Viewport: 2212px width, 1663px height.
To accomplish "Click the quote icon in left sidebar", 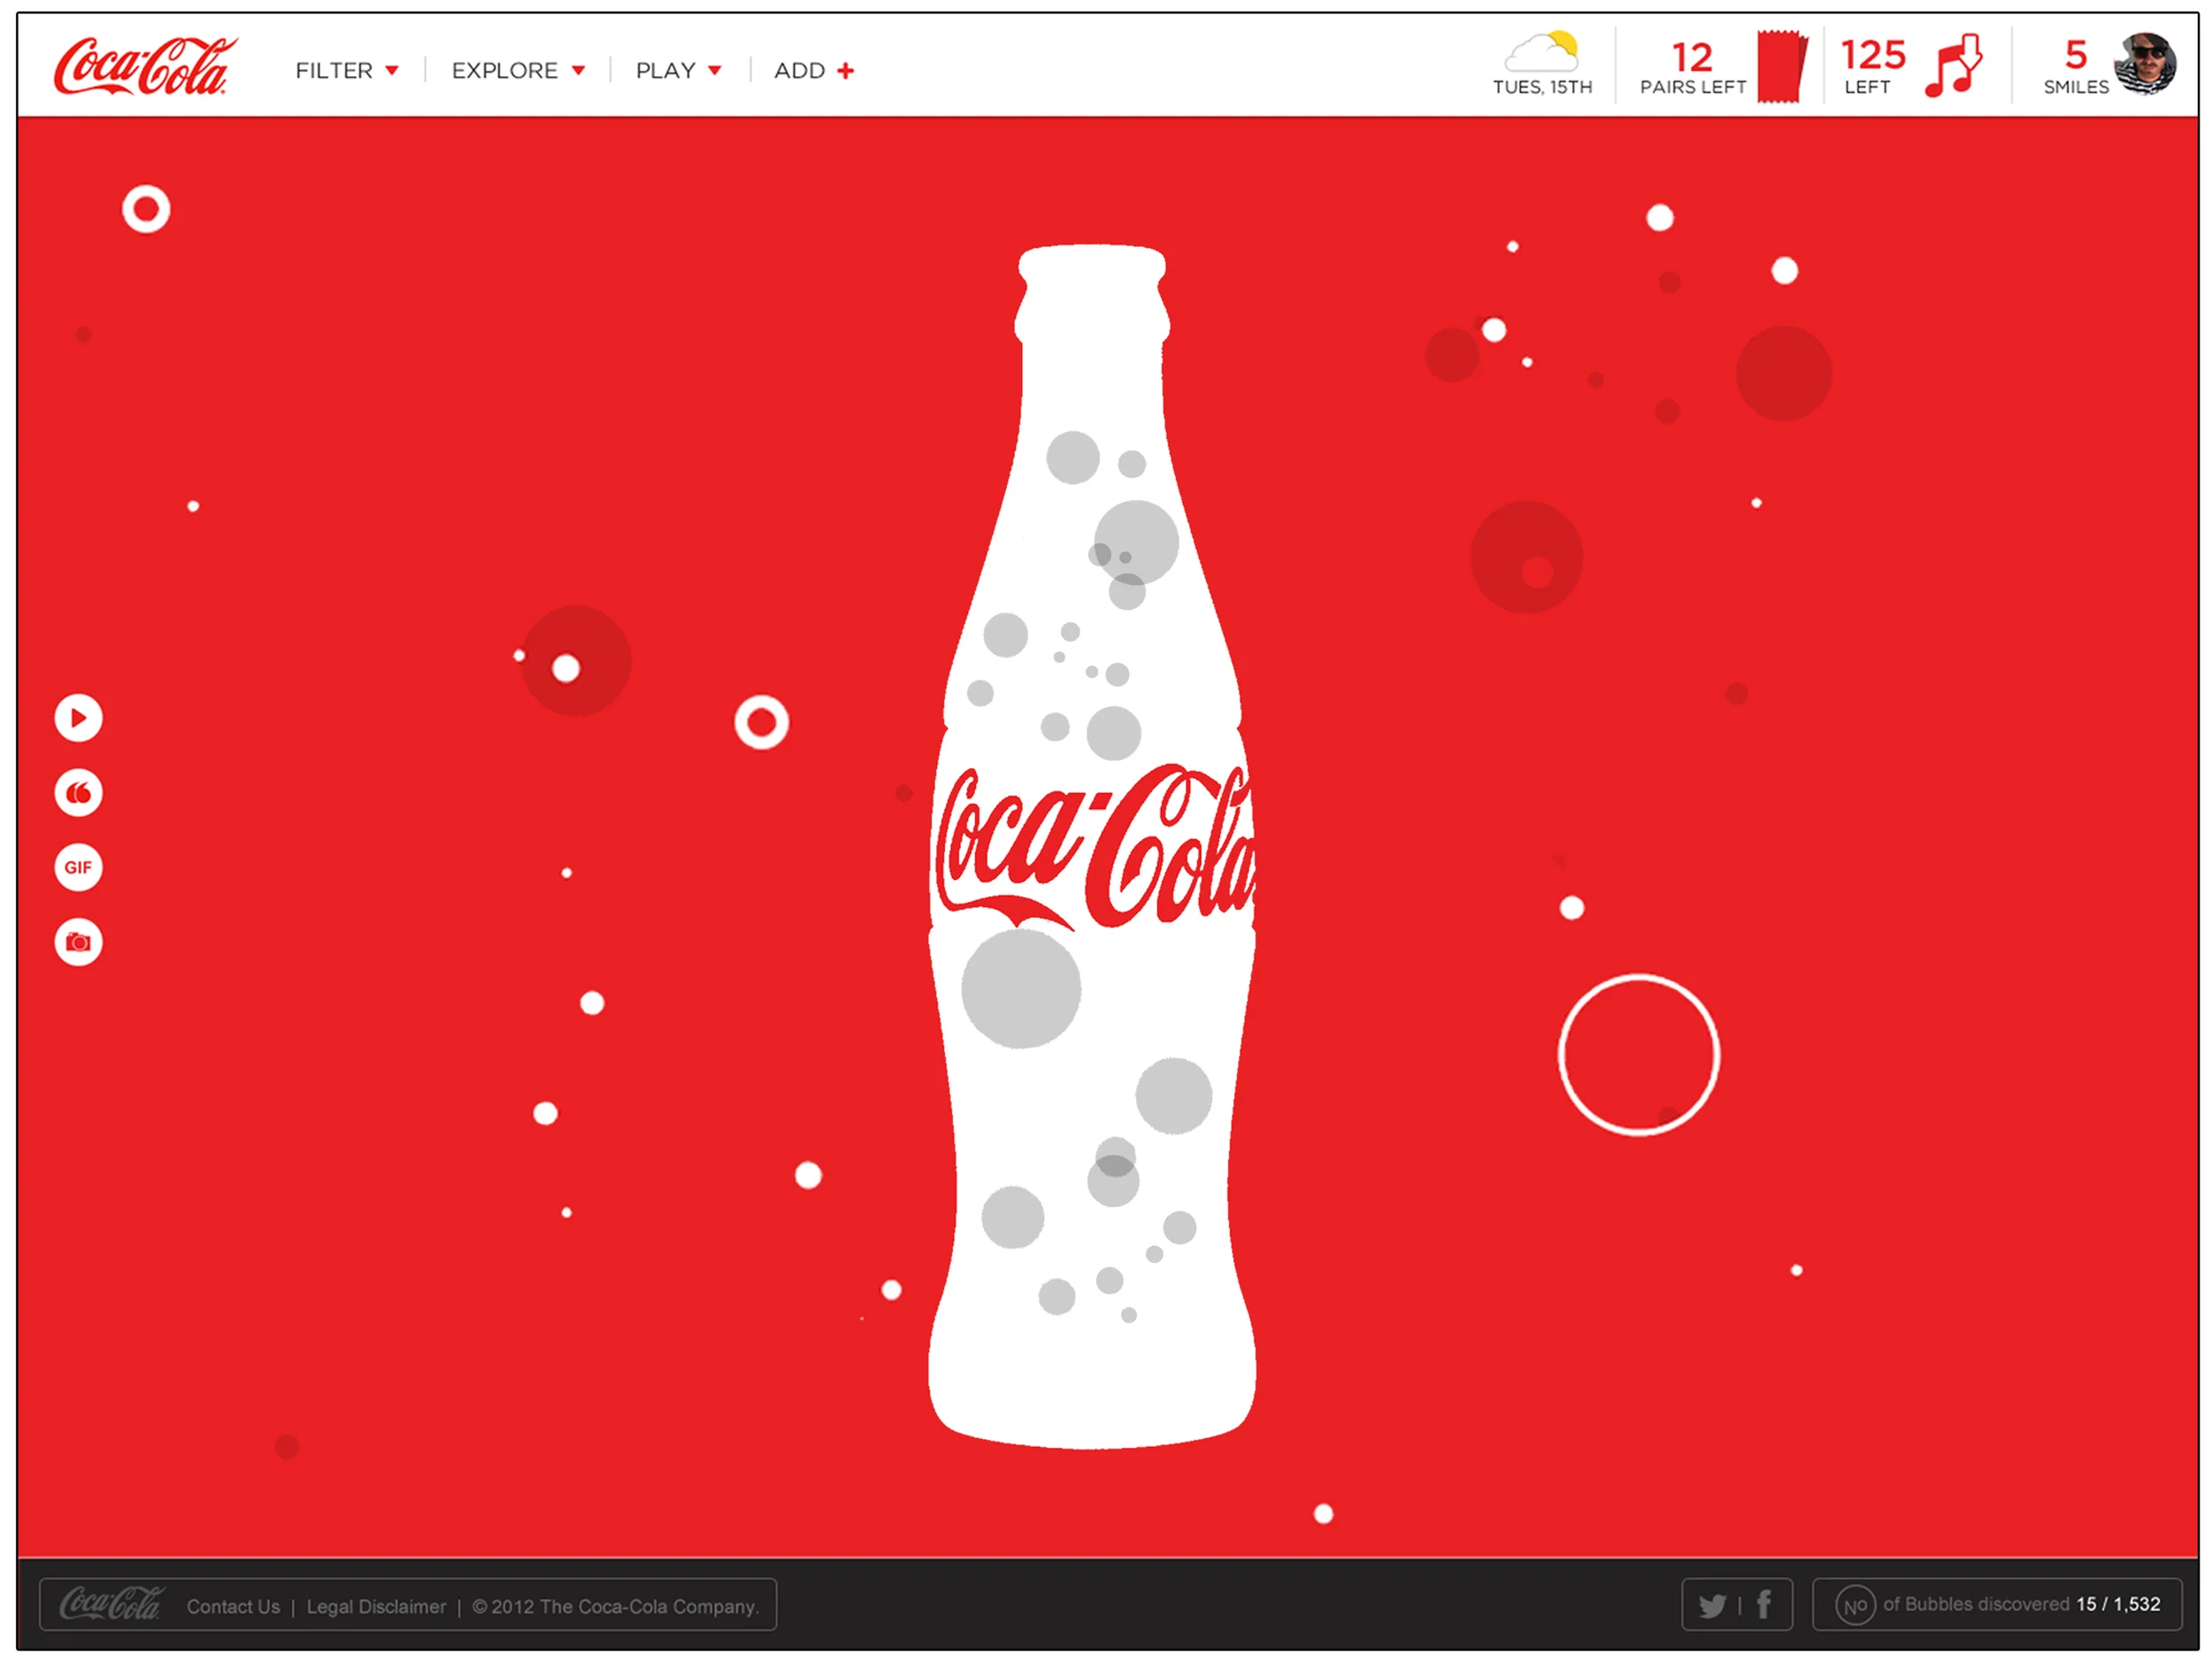I will (78, 794).
